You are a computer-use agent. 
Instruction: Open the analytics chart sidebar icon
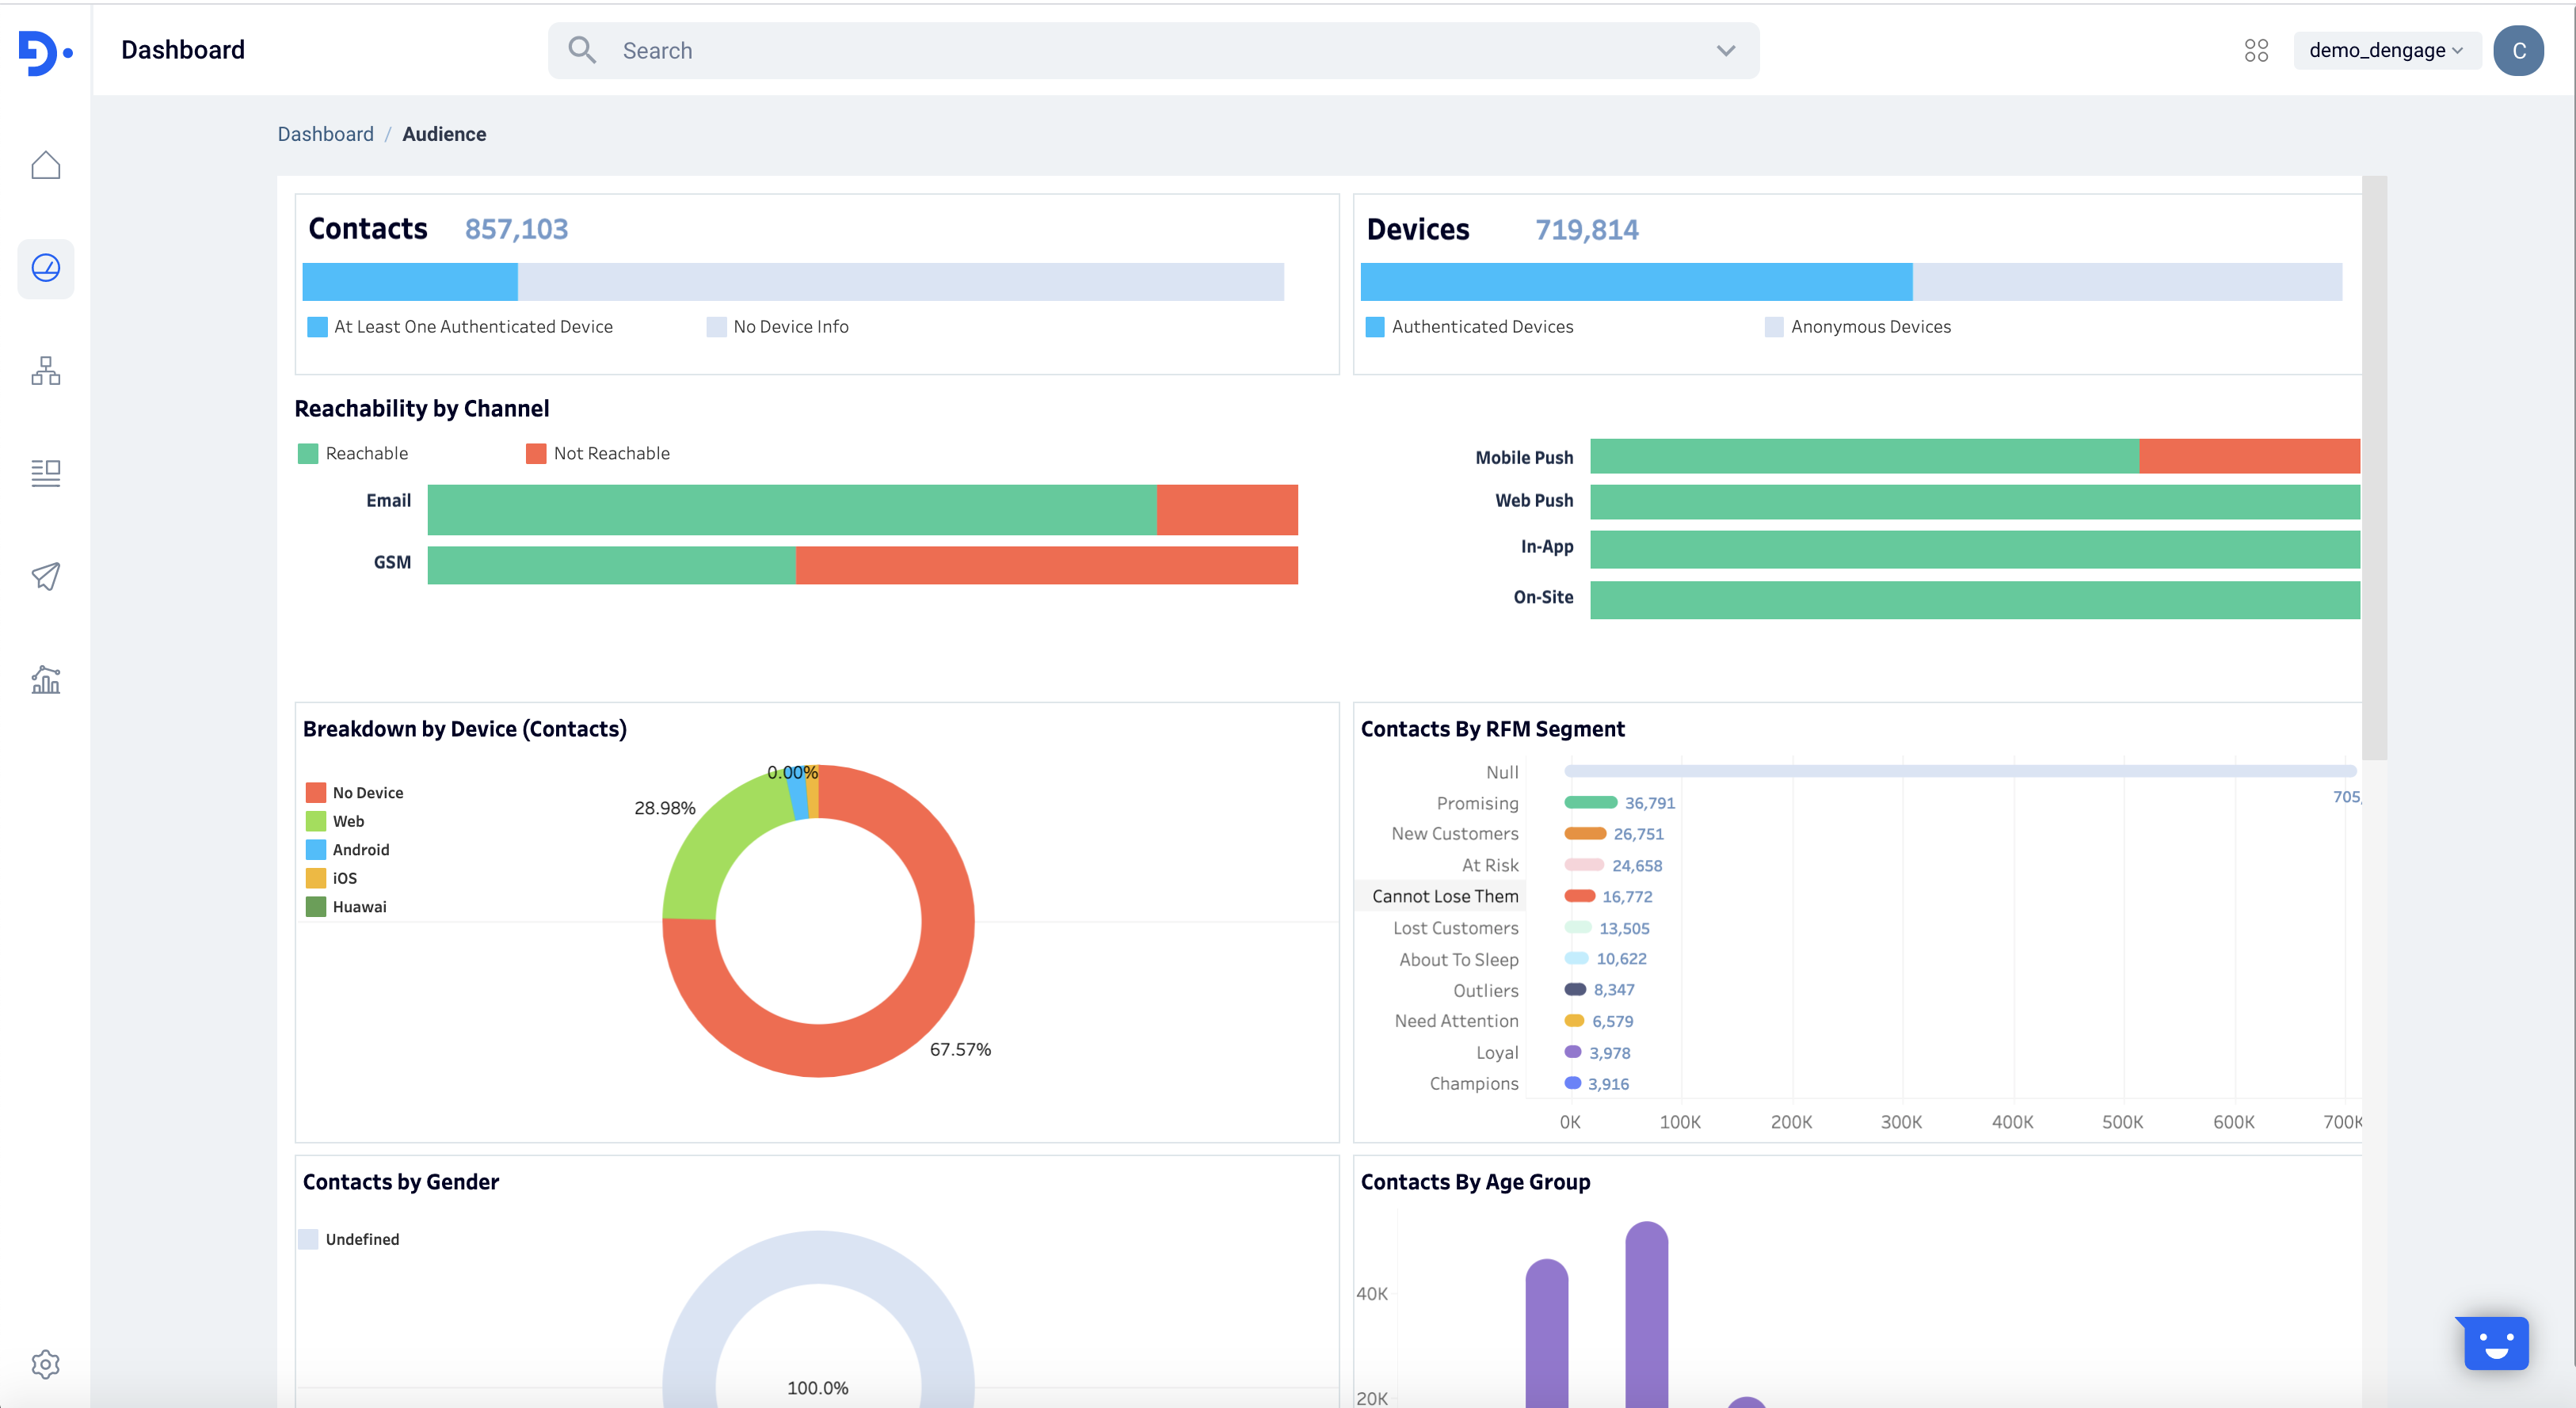[46, 680]
